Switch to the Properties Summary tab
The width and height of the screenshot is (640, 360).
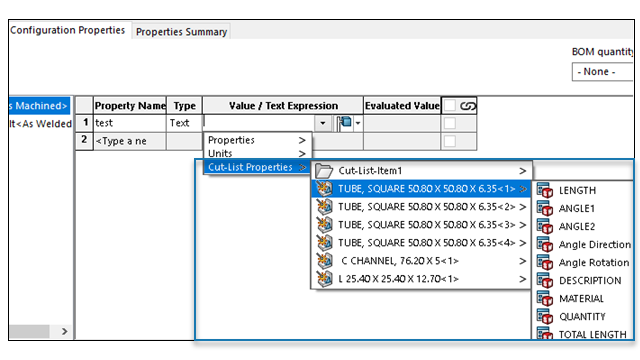pos(181,32)
